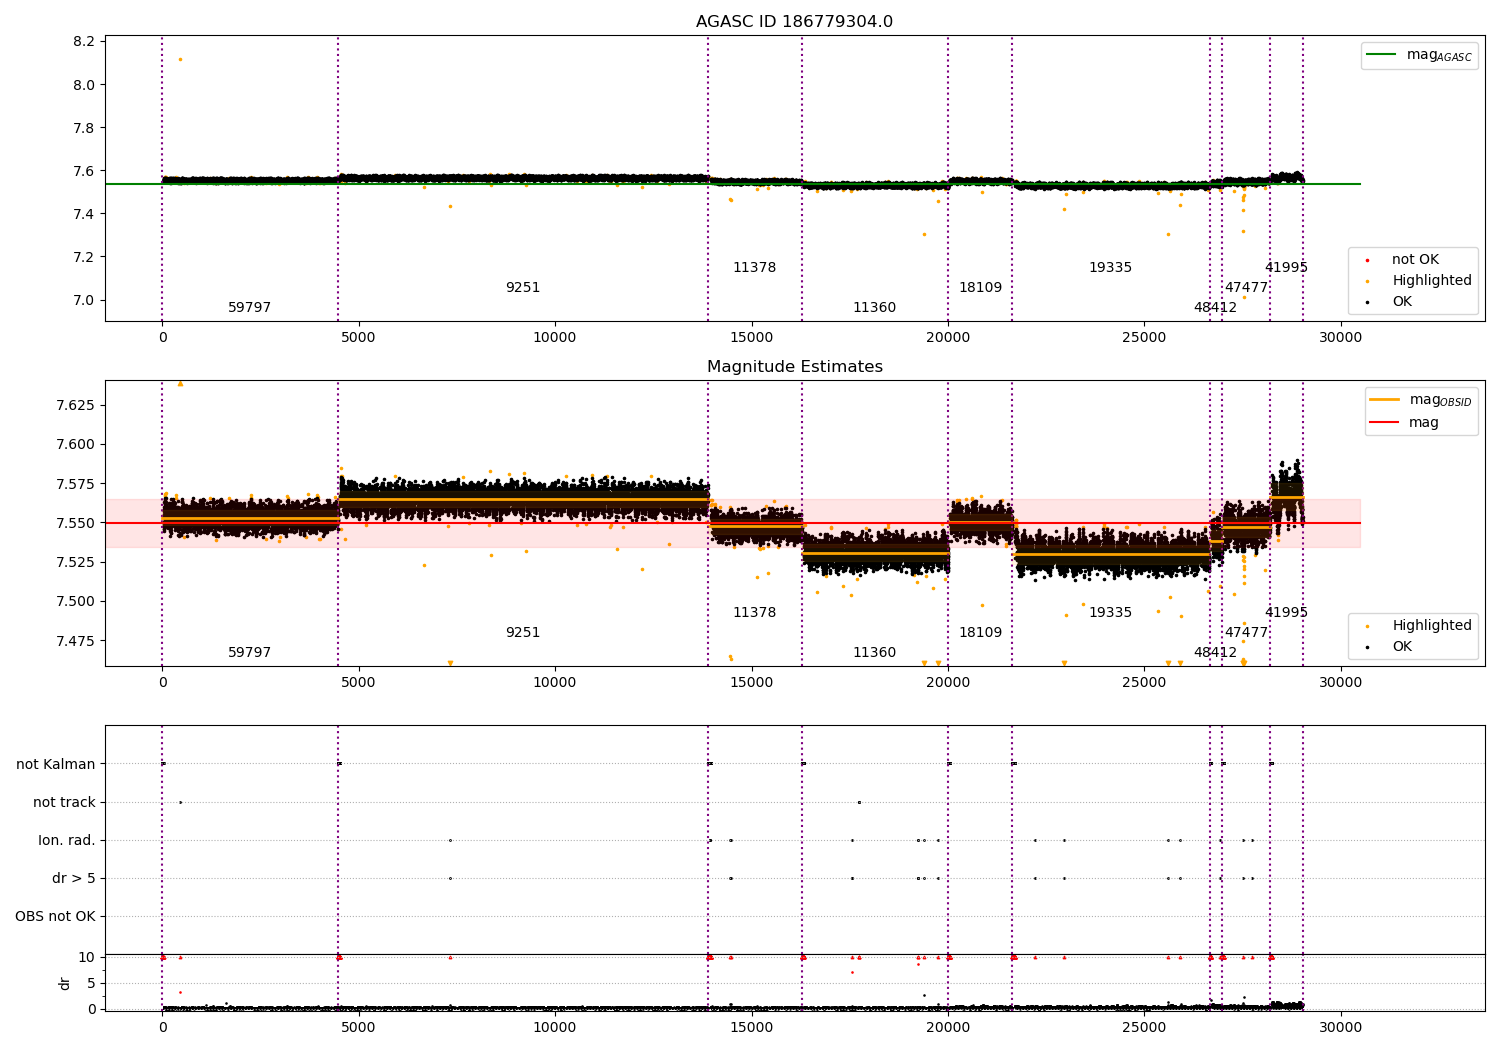Click y-axis tick 10 in the dr panel
The width and height of the screenshot is (1500, 1050).
(87, 958)
